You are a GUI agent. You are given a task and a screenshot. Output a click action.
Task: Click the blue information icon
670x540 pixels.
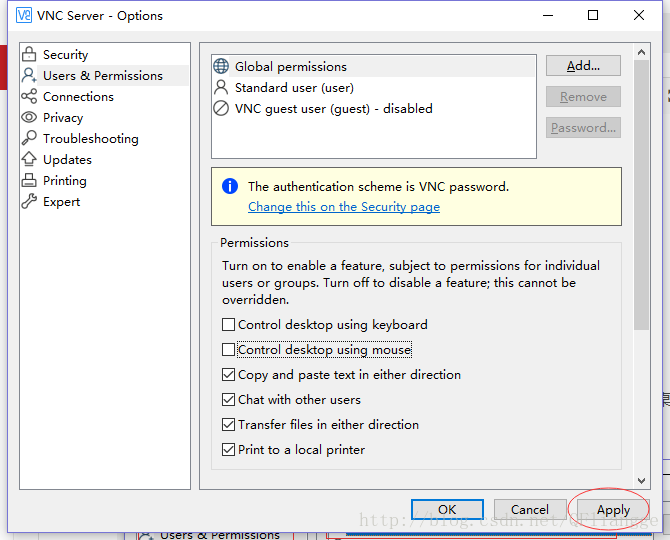pyautogui.click(x=230, y=186)
